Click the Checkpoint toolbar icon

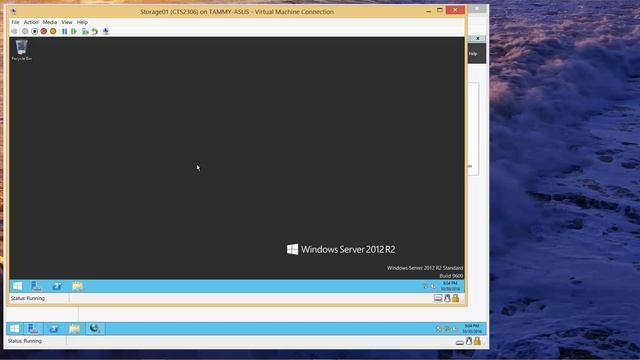point(85,31)
